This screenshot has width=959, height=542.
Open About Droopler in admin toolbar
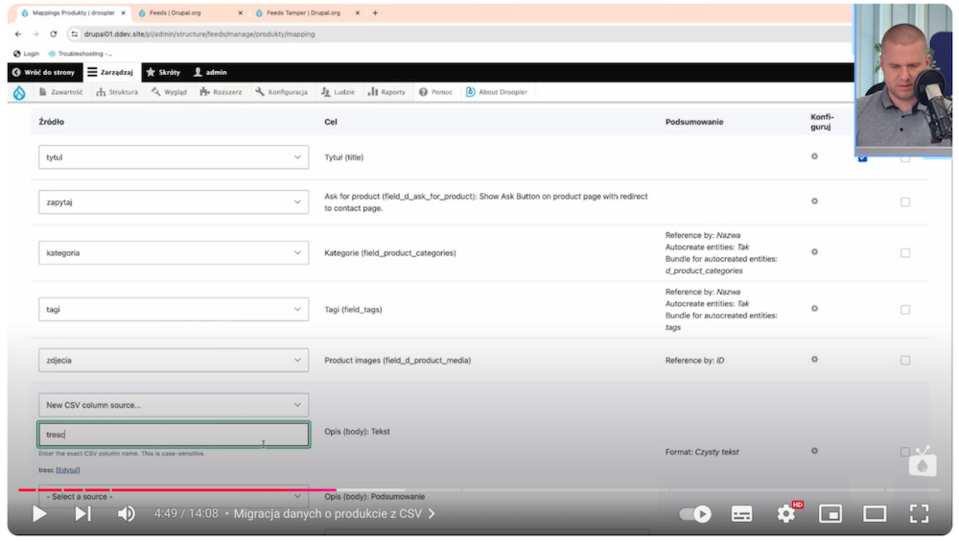[497, 92]
